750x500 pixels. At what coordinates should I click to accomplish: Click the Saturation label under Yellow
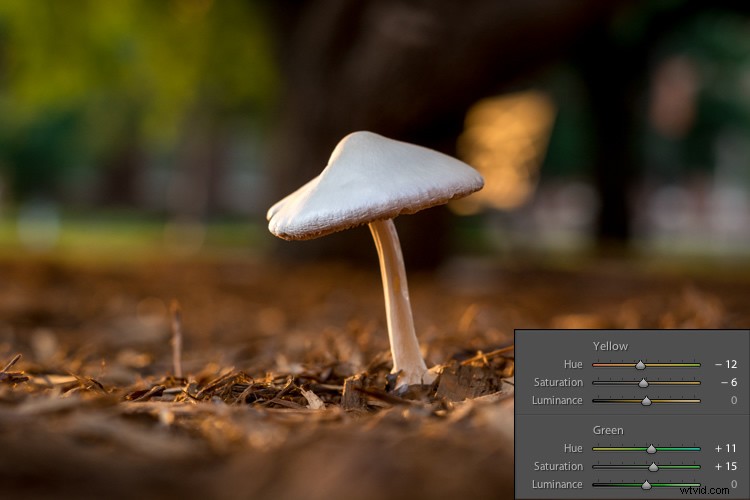[558, 382]
